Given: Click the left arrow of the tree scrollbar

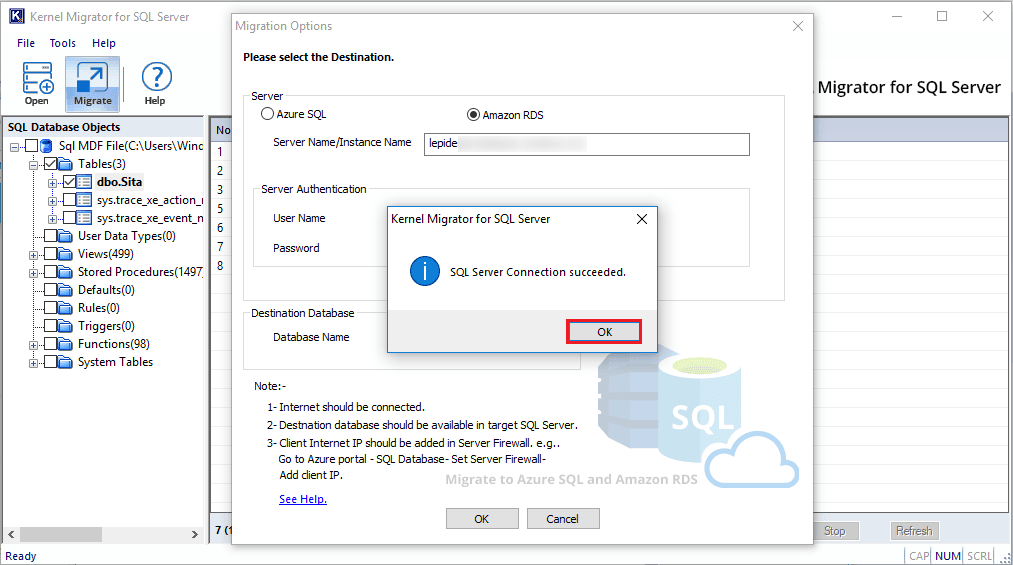Looking at the screenshot, I should pyautogui.click(x=11, y=535).
